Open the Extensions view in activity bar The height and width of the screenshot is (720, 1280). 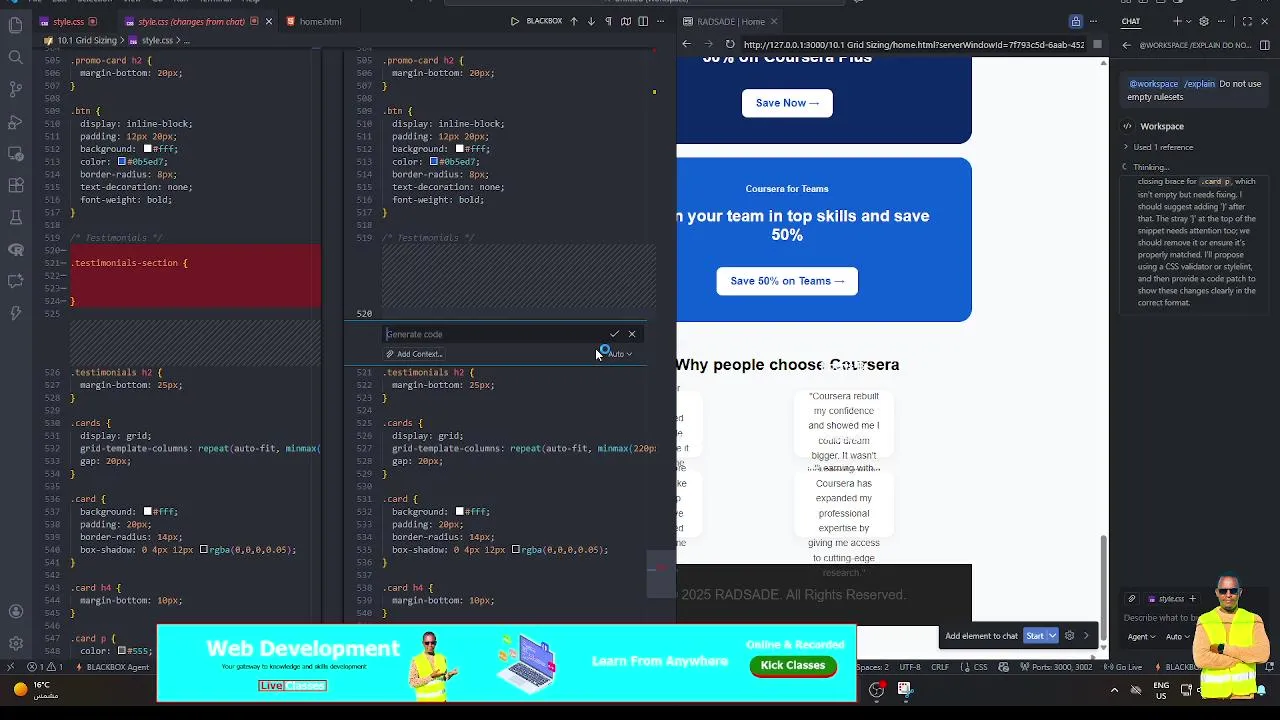click(x=15, y=185)
